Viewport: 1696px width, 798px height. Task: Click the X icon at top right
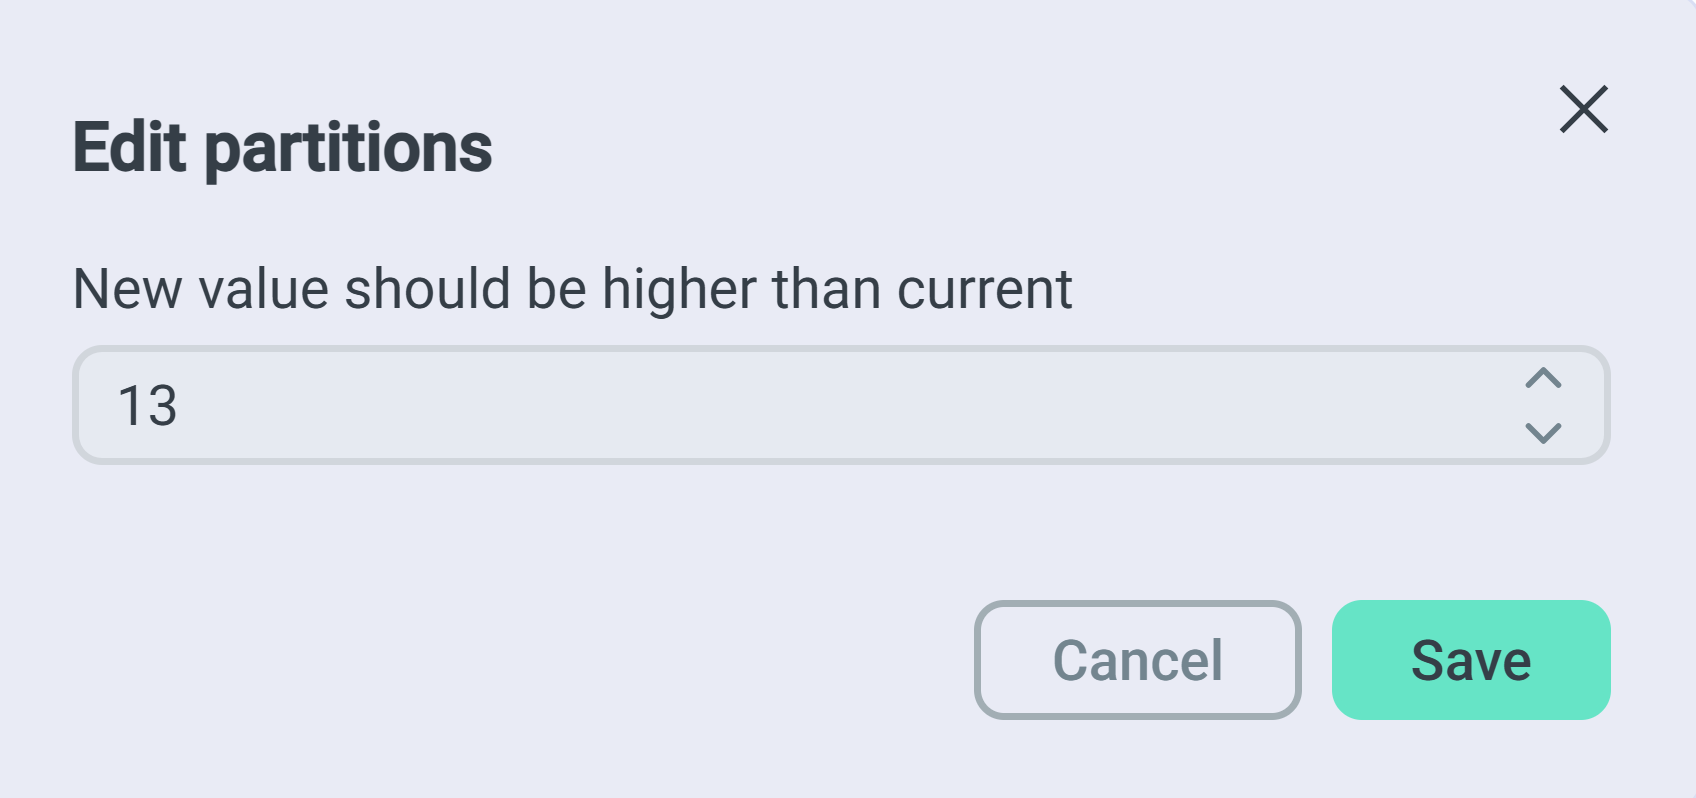coord(1584,109)
